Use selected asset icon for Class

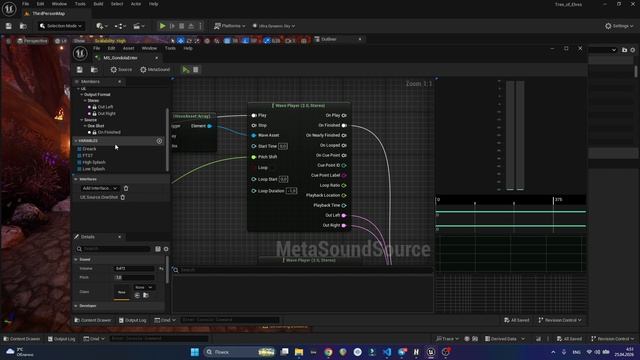[x=137, y=296]
